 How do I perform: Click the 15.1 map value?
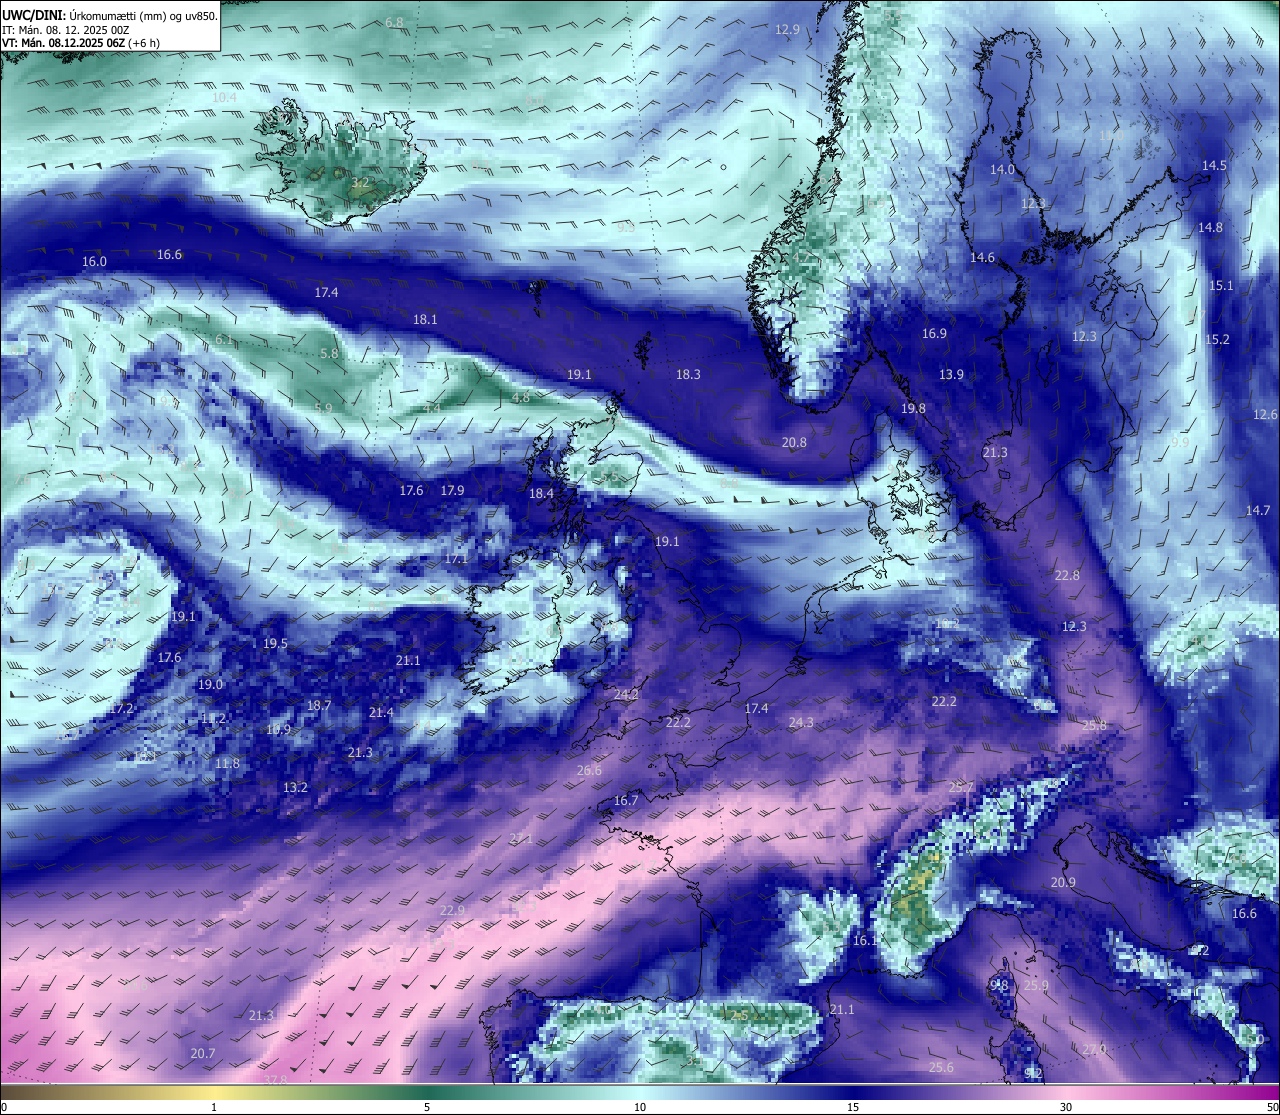point(1221,285)
